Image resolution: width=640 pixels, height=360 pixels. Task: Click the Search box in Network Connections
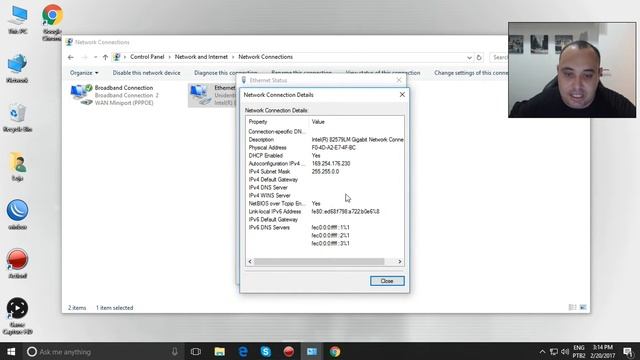pyautogui.click(x=499, y=58)
